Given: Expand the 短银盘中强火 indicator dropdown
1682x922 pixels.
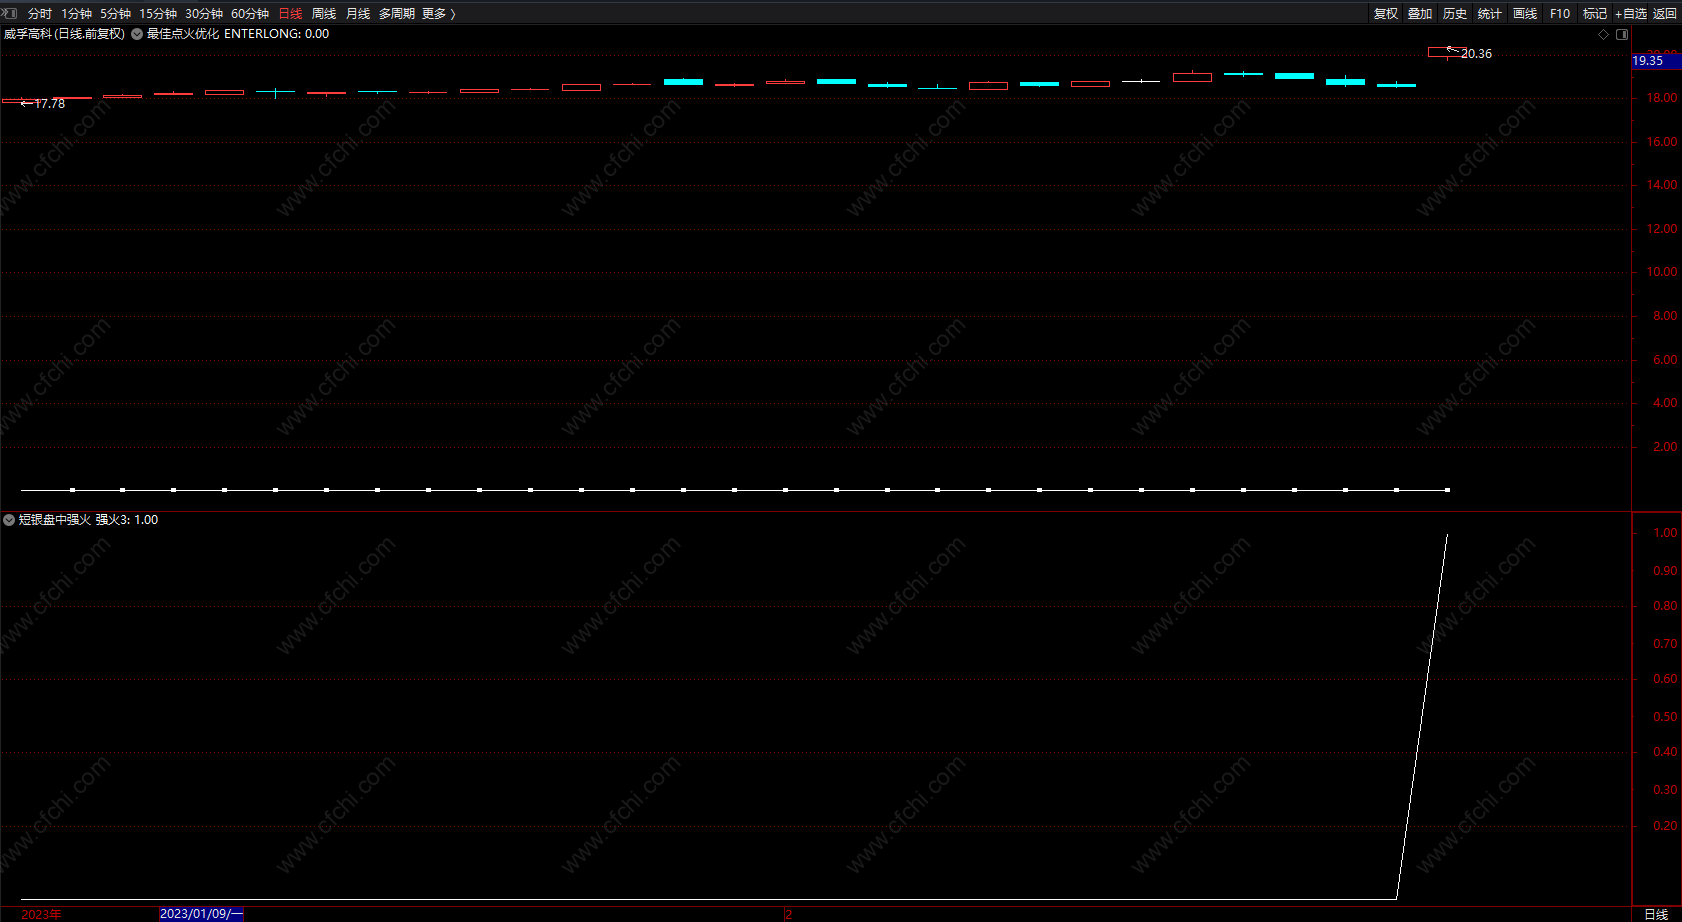Looking at the screenshot, I should pyautogui.click(x=9, y=520).
